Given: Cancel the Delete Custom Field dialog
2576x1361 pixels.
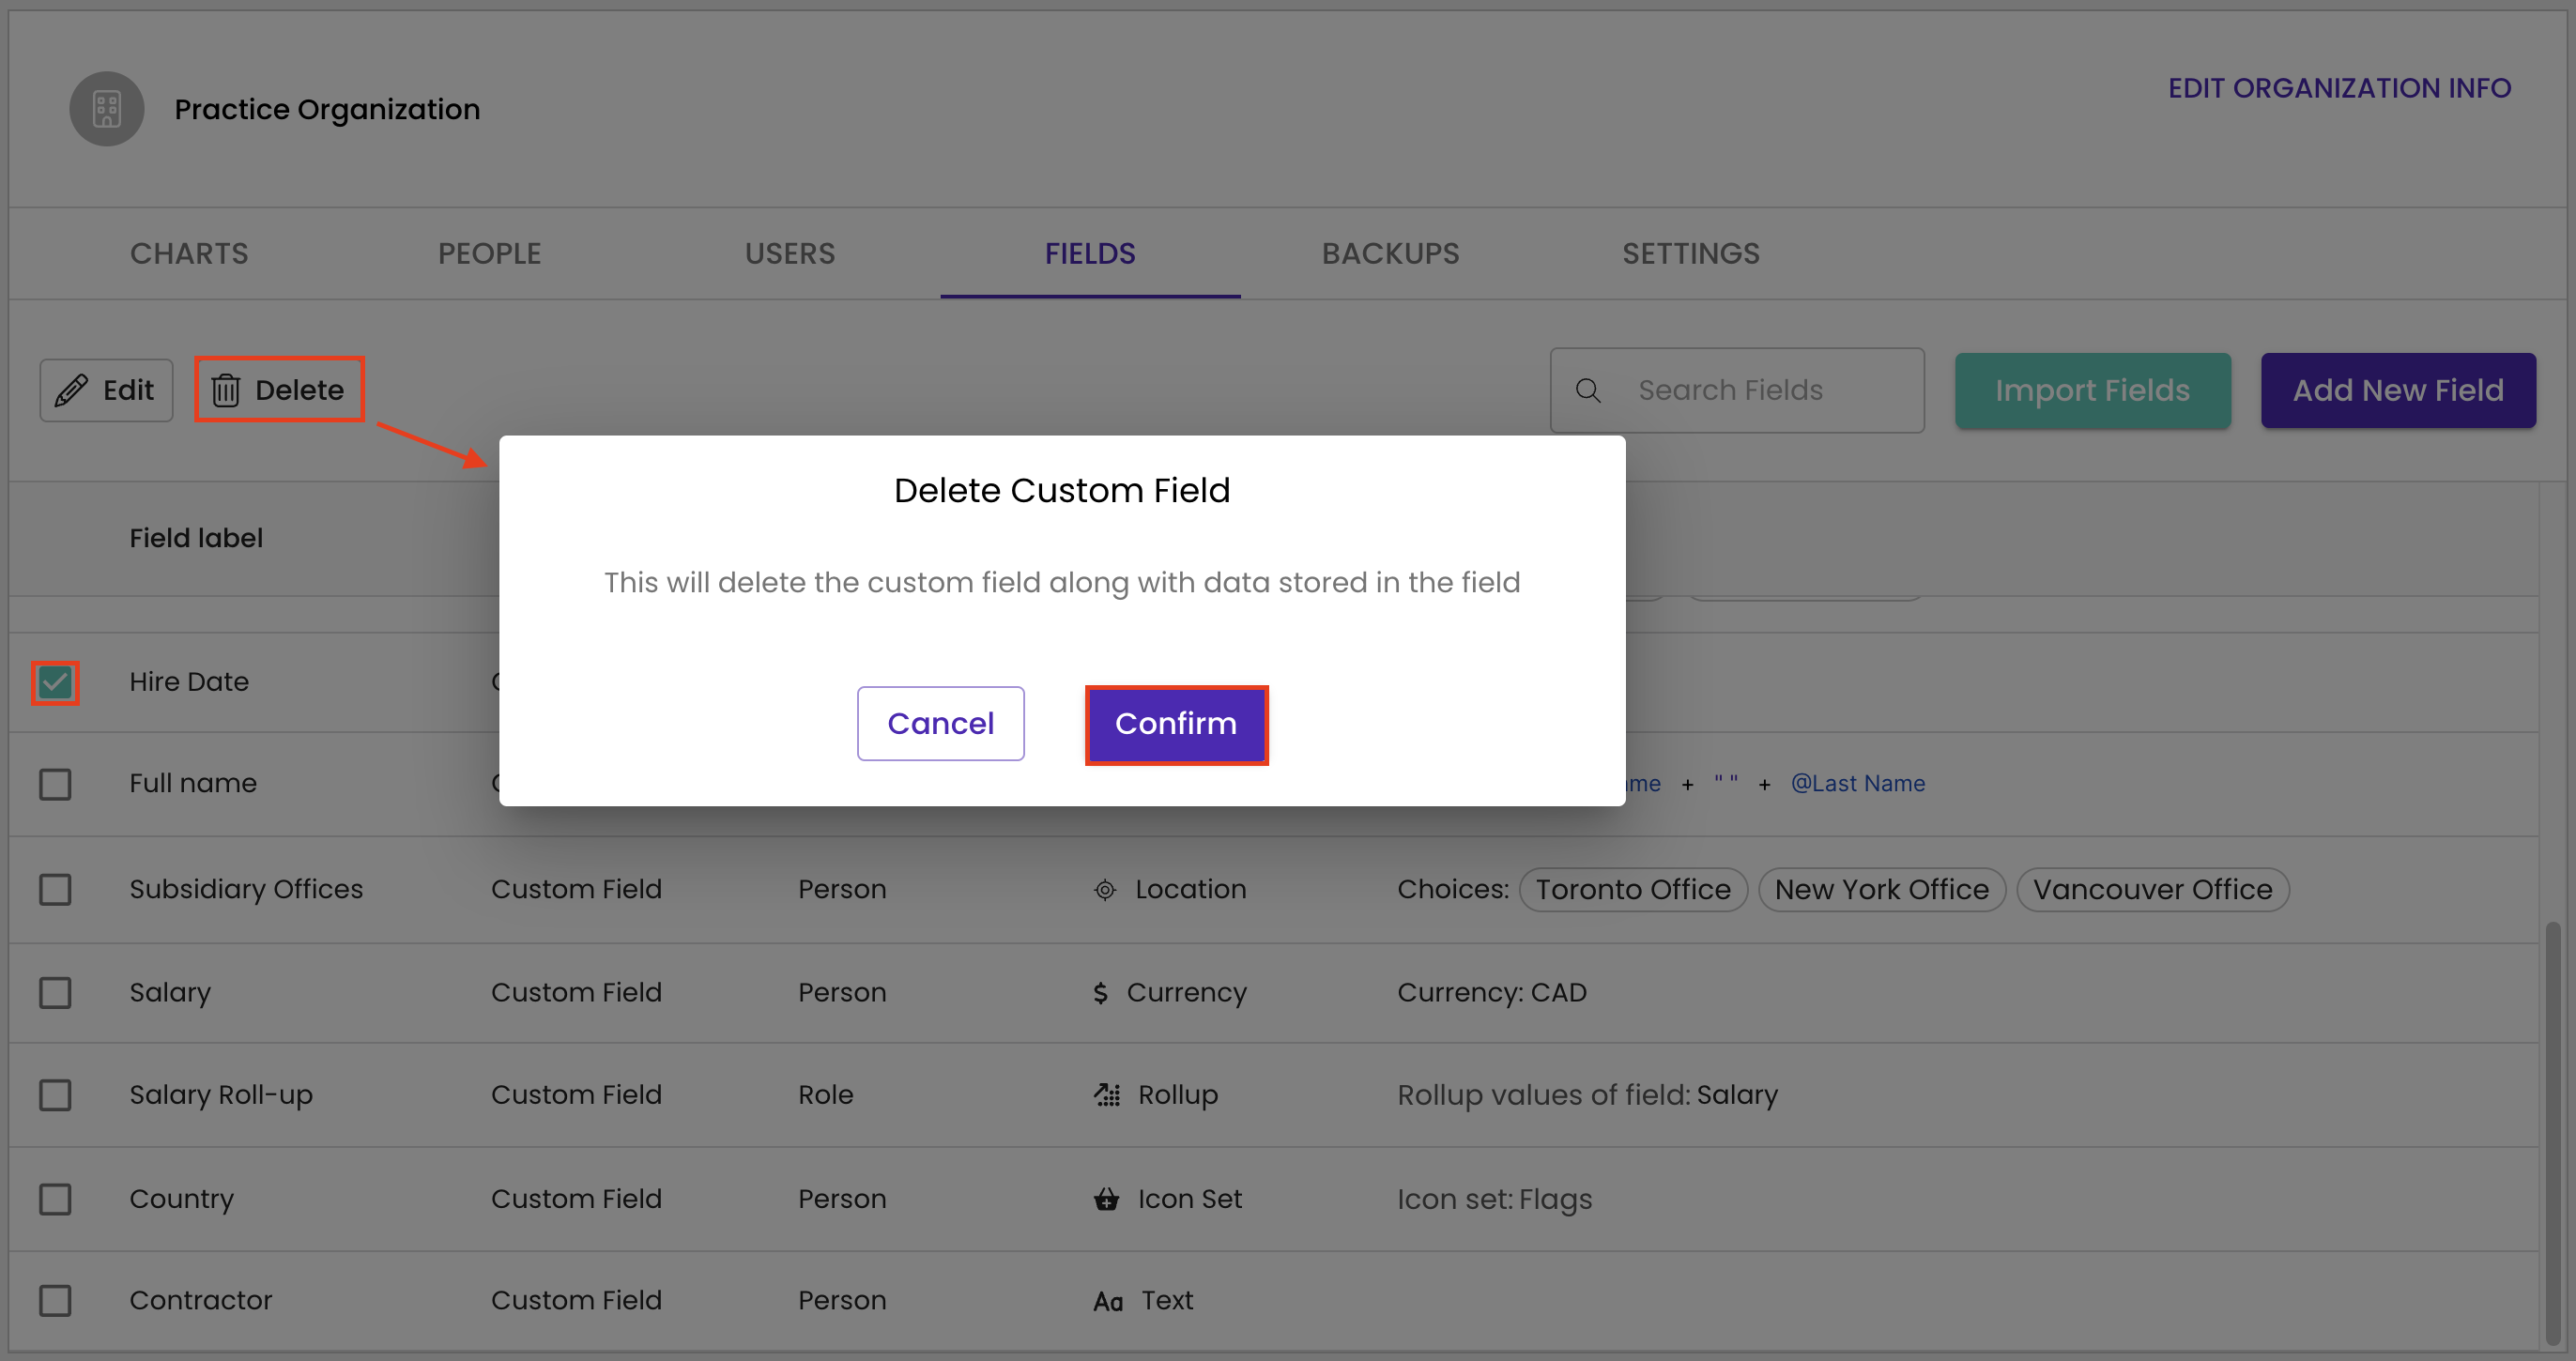Looking at the screenshot, I should (940, 723).
